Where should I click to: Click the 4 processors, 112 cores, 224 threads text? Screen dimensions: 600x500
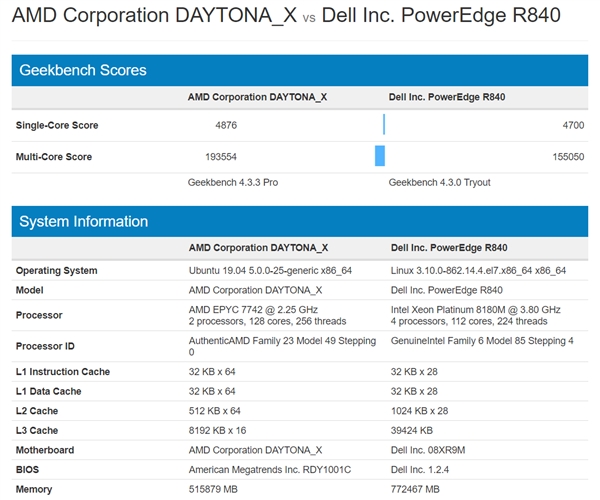click(469, 321)
